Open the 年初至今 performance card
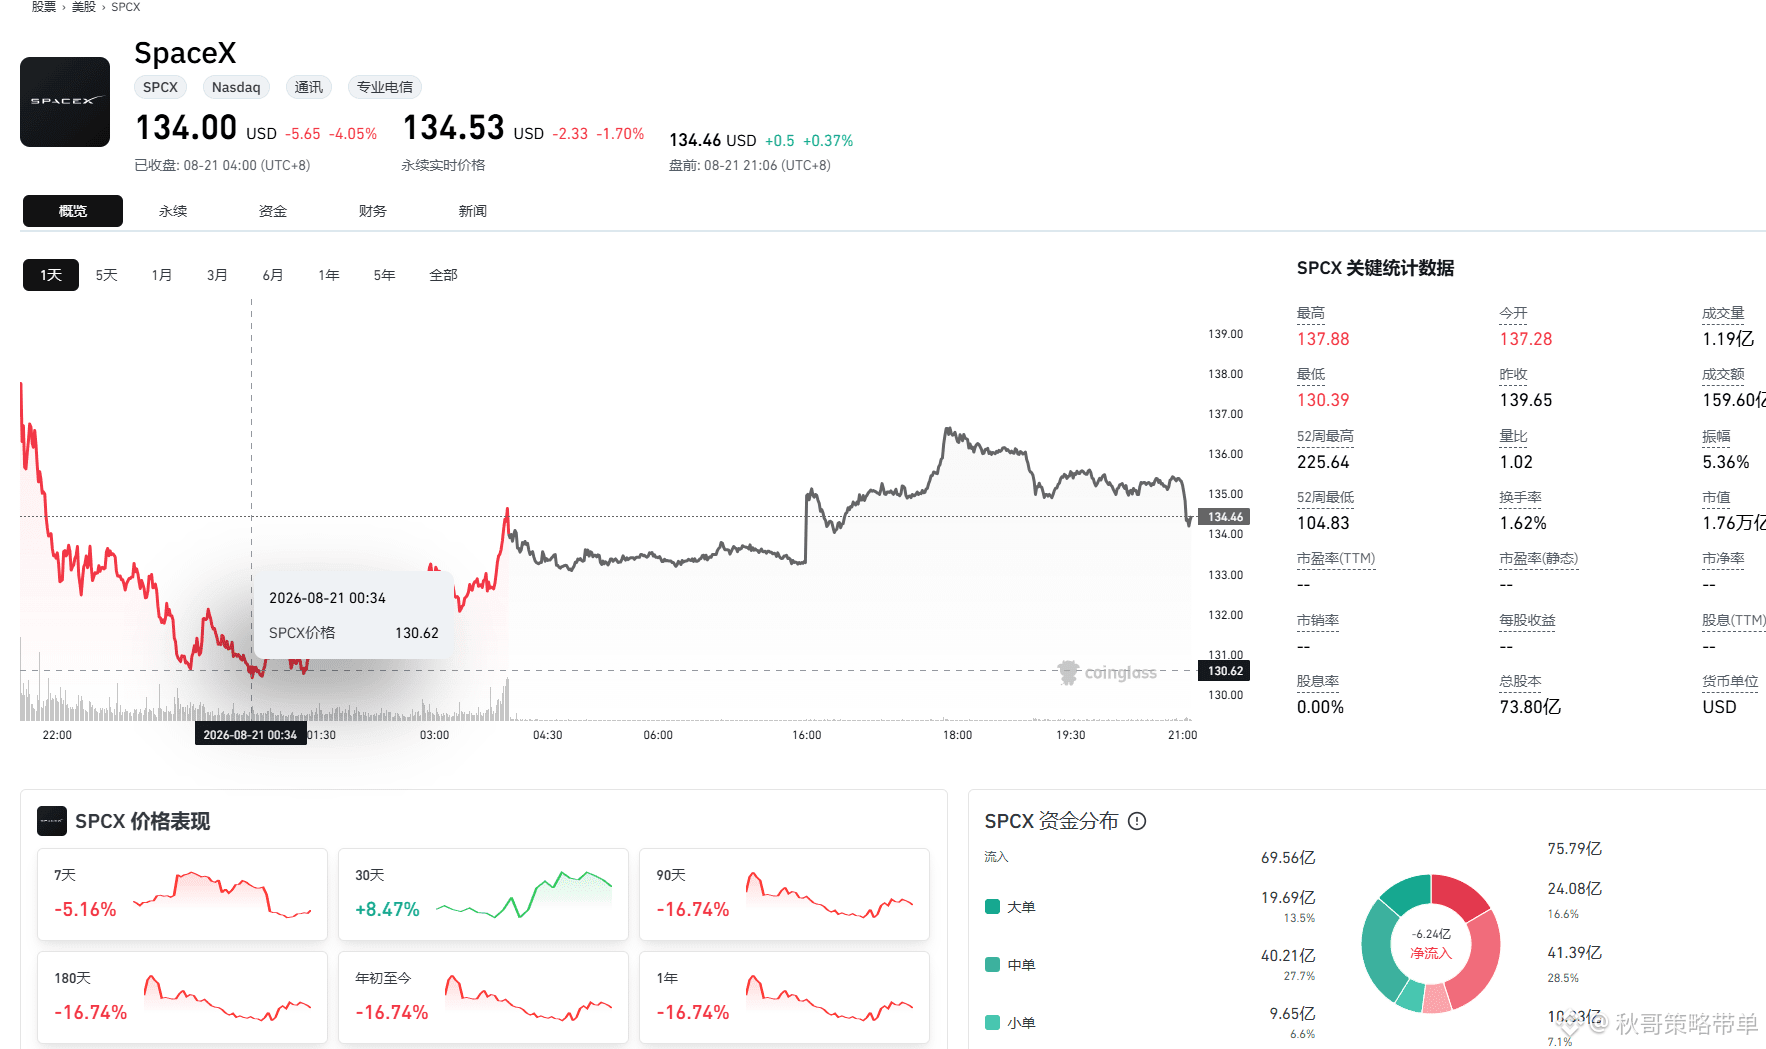The width and height of the screenshot is (1766, 1049). [483, 997]
